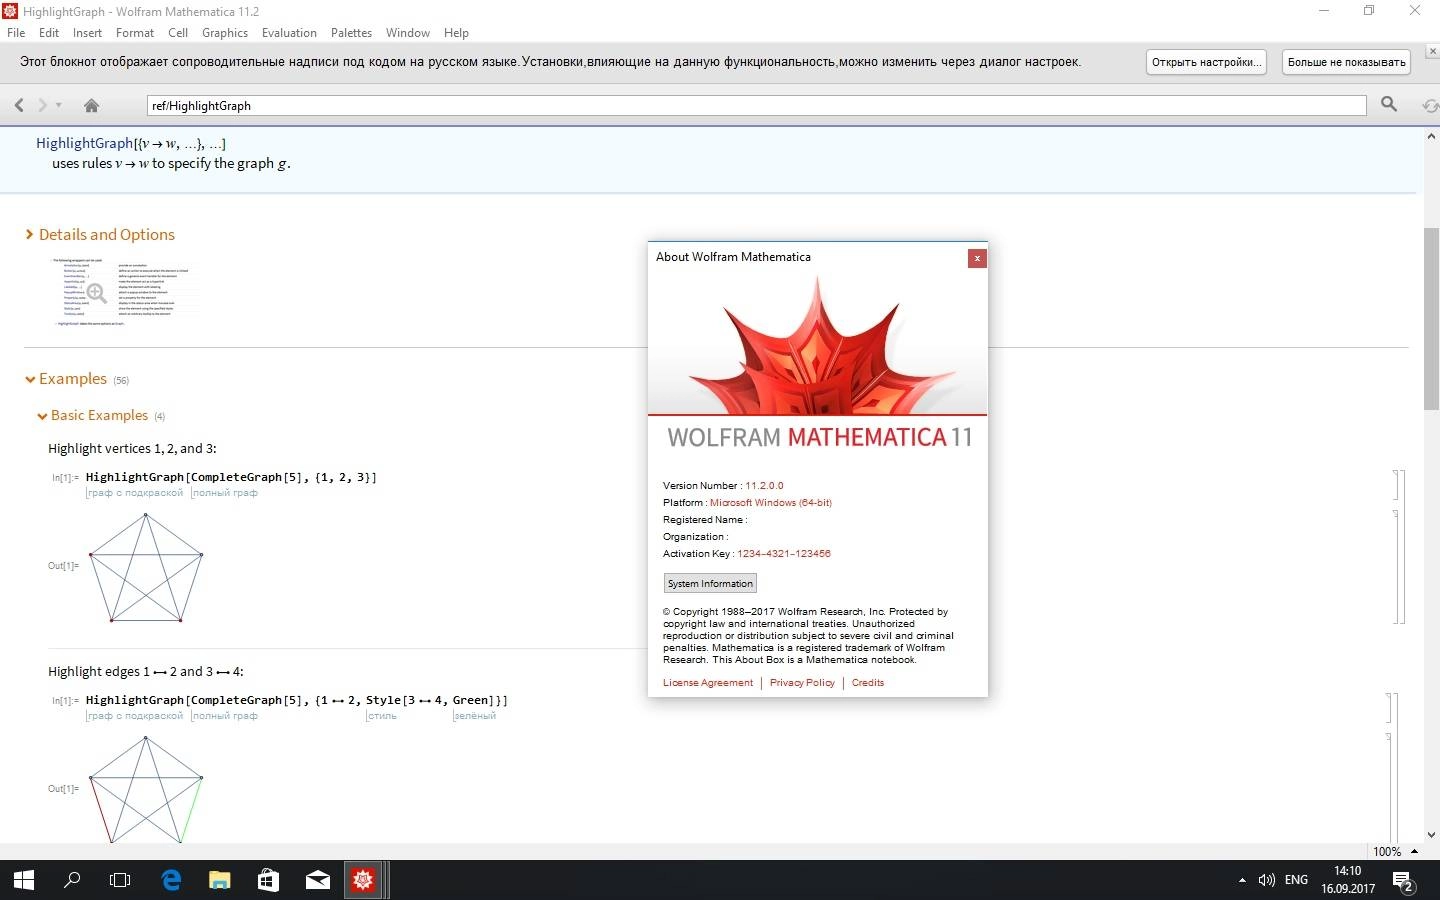Select the first example's cell bracket
Image resolution: width=1440 pixels, height=900 pixels.
(x=1401, y=547)
